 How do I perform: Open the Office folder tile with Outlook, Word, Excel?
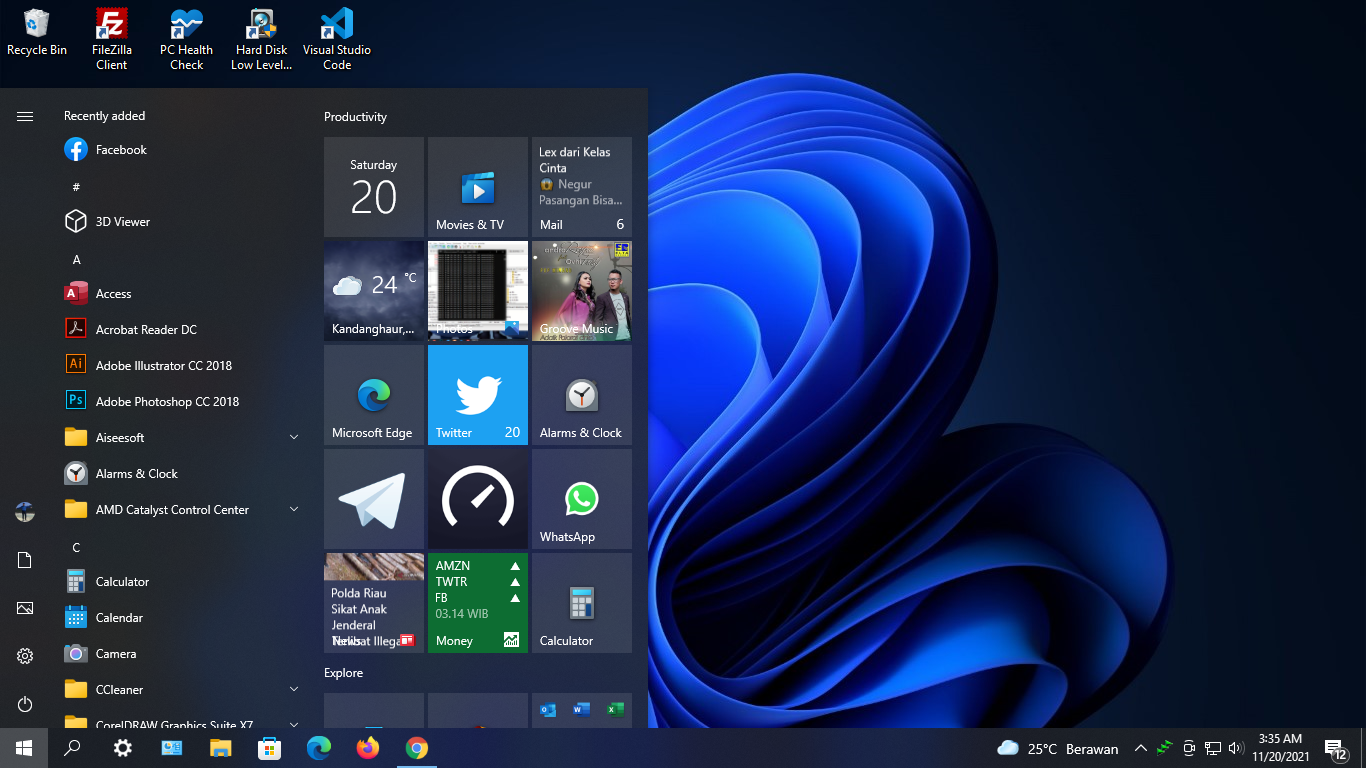tap(582, 710)
